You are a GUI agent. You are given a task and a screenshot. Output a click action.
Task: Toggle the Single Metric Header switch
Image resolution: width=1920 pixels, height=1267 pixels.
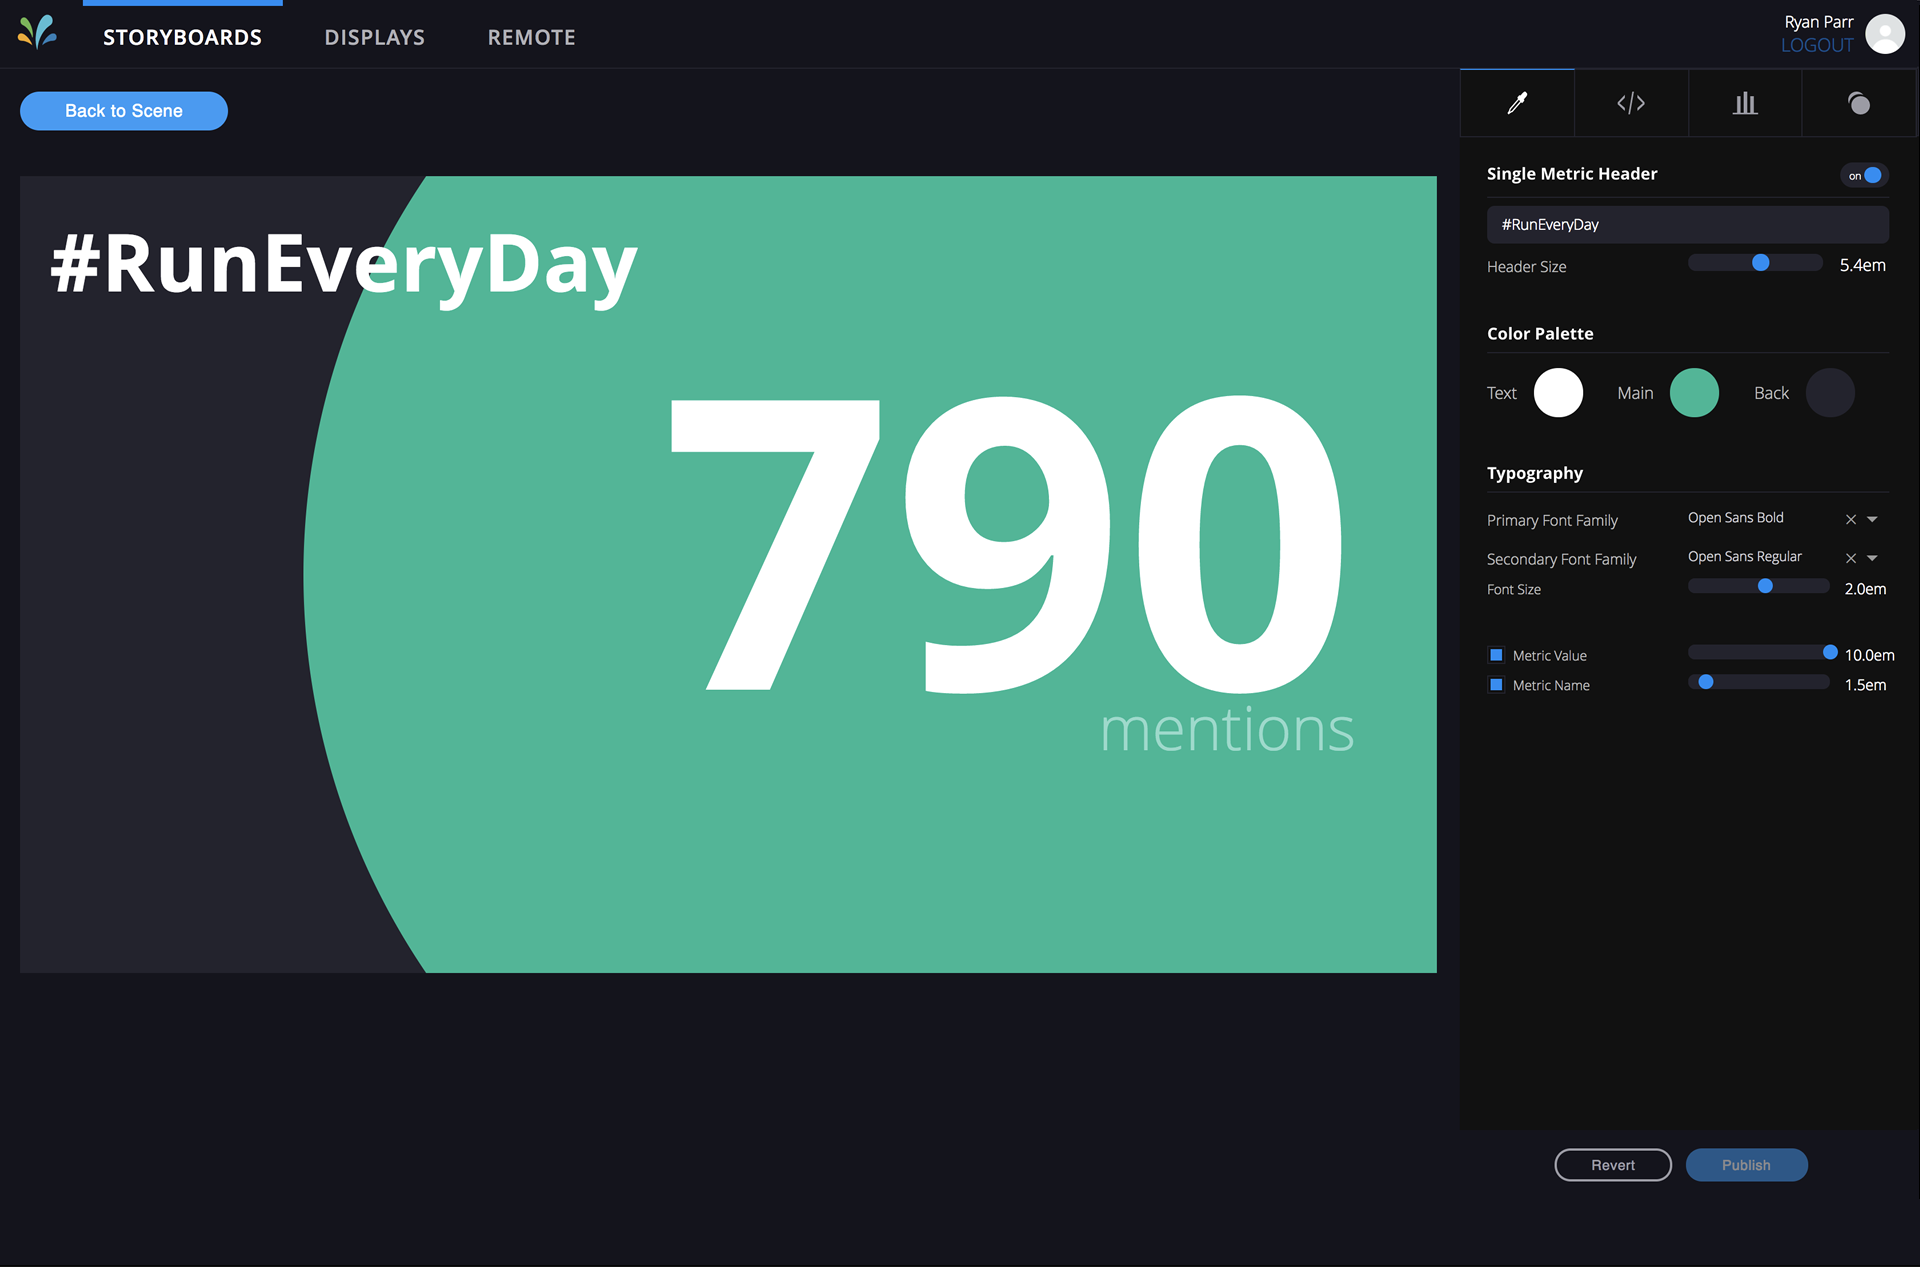(1864, 175)
